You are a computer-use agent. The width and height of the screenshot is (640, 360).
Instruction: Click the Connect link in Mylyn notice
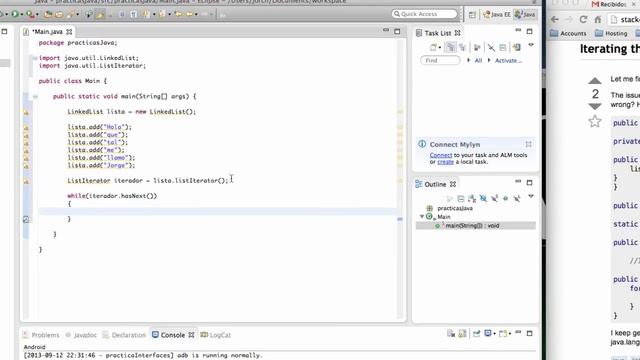(x=441, y=155)
